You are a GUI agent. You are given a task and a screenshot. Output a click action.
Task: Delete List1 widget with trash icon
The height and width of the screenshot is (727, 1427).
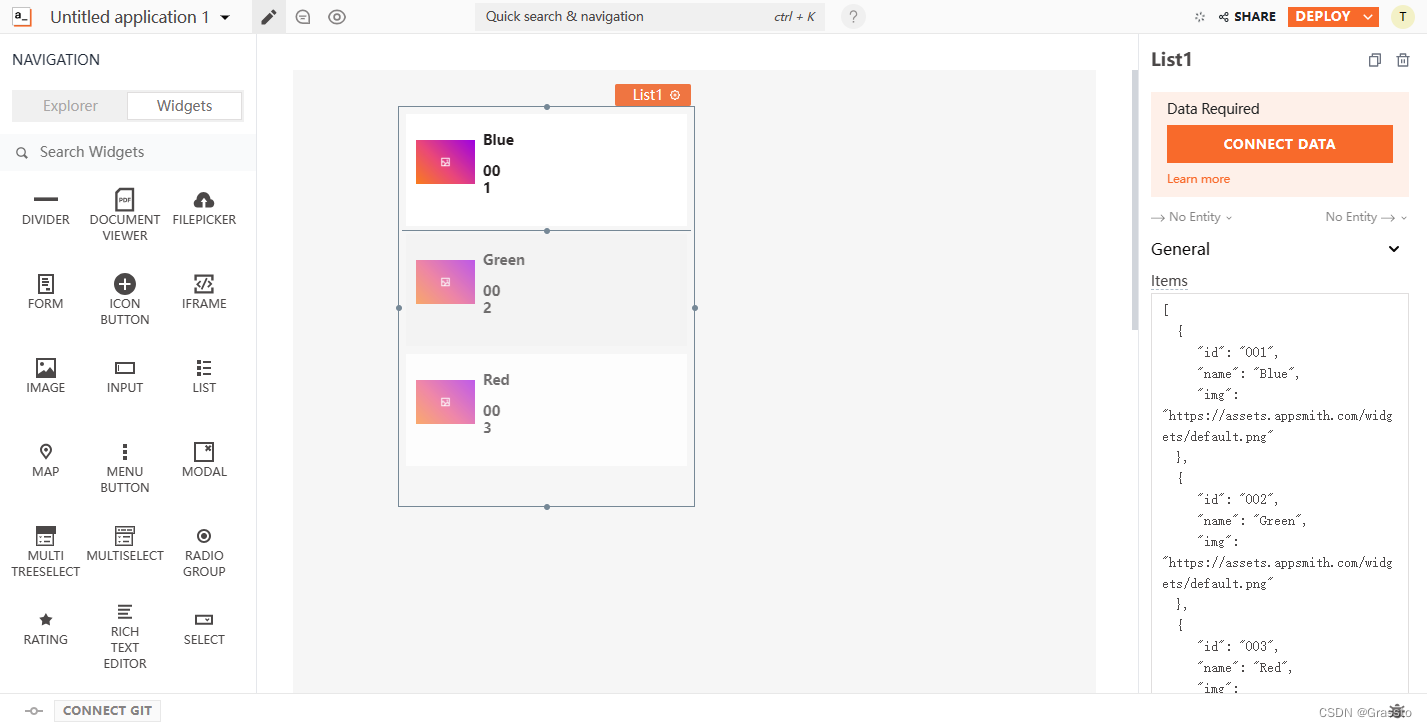click(1403, 60)
